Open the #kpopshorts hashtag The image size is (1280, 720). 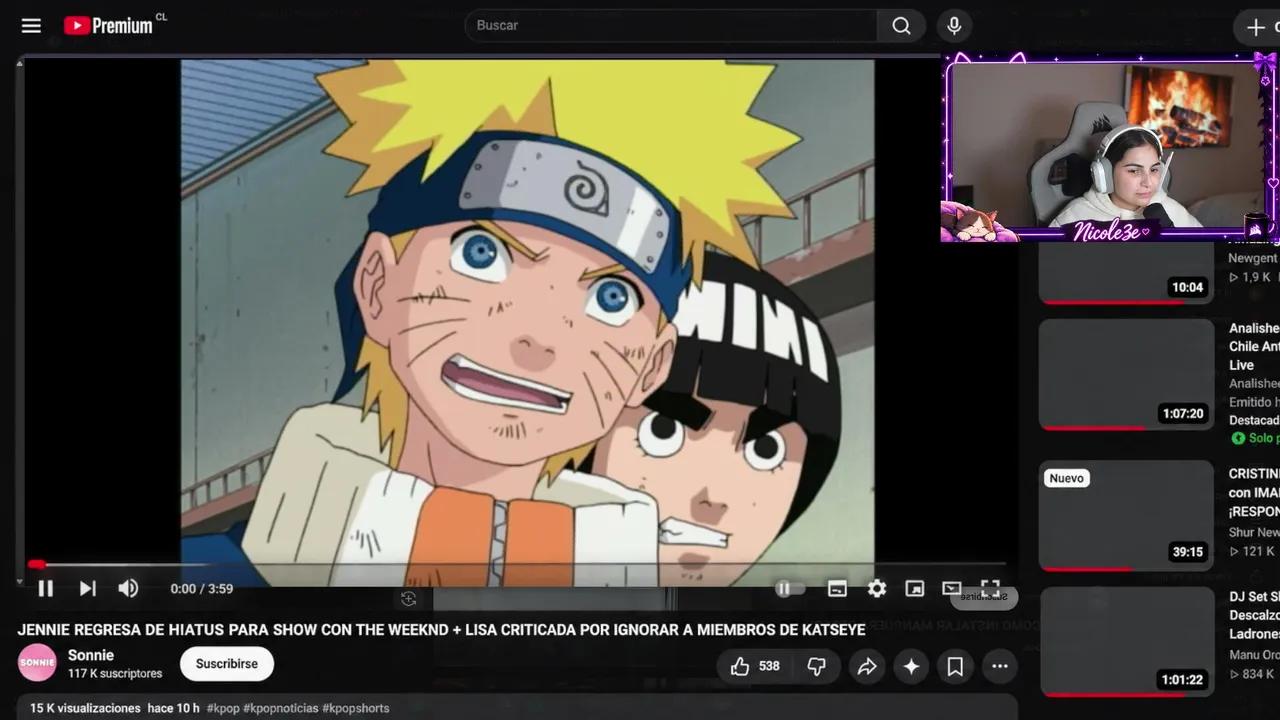[356, 708]
